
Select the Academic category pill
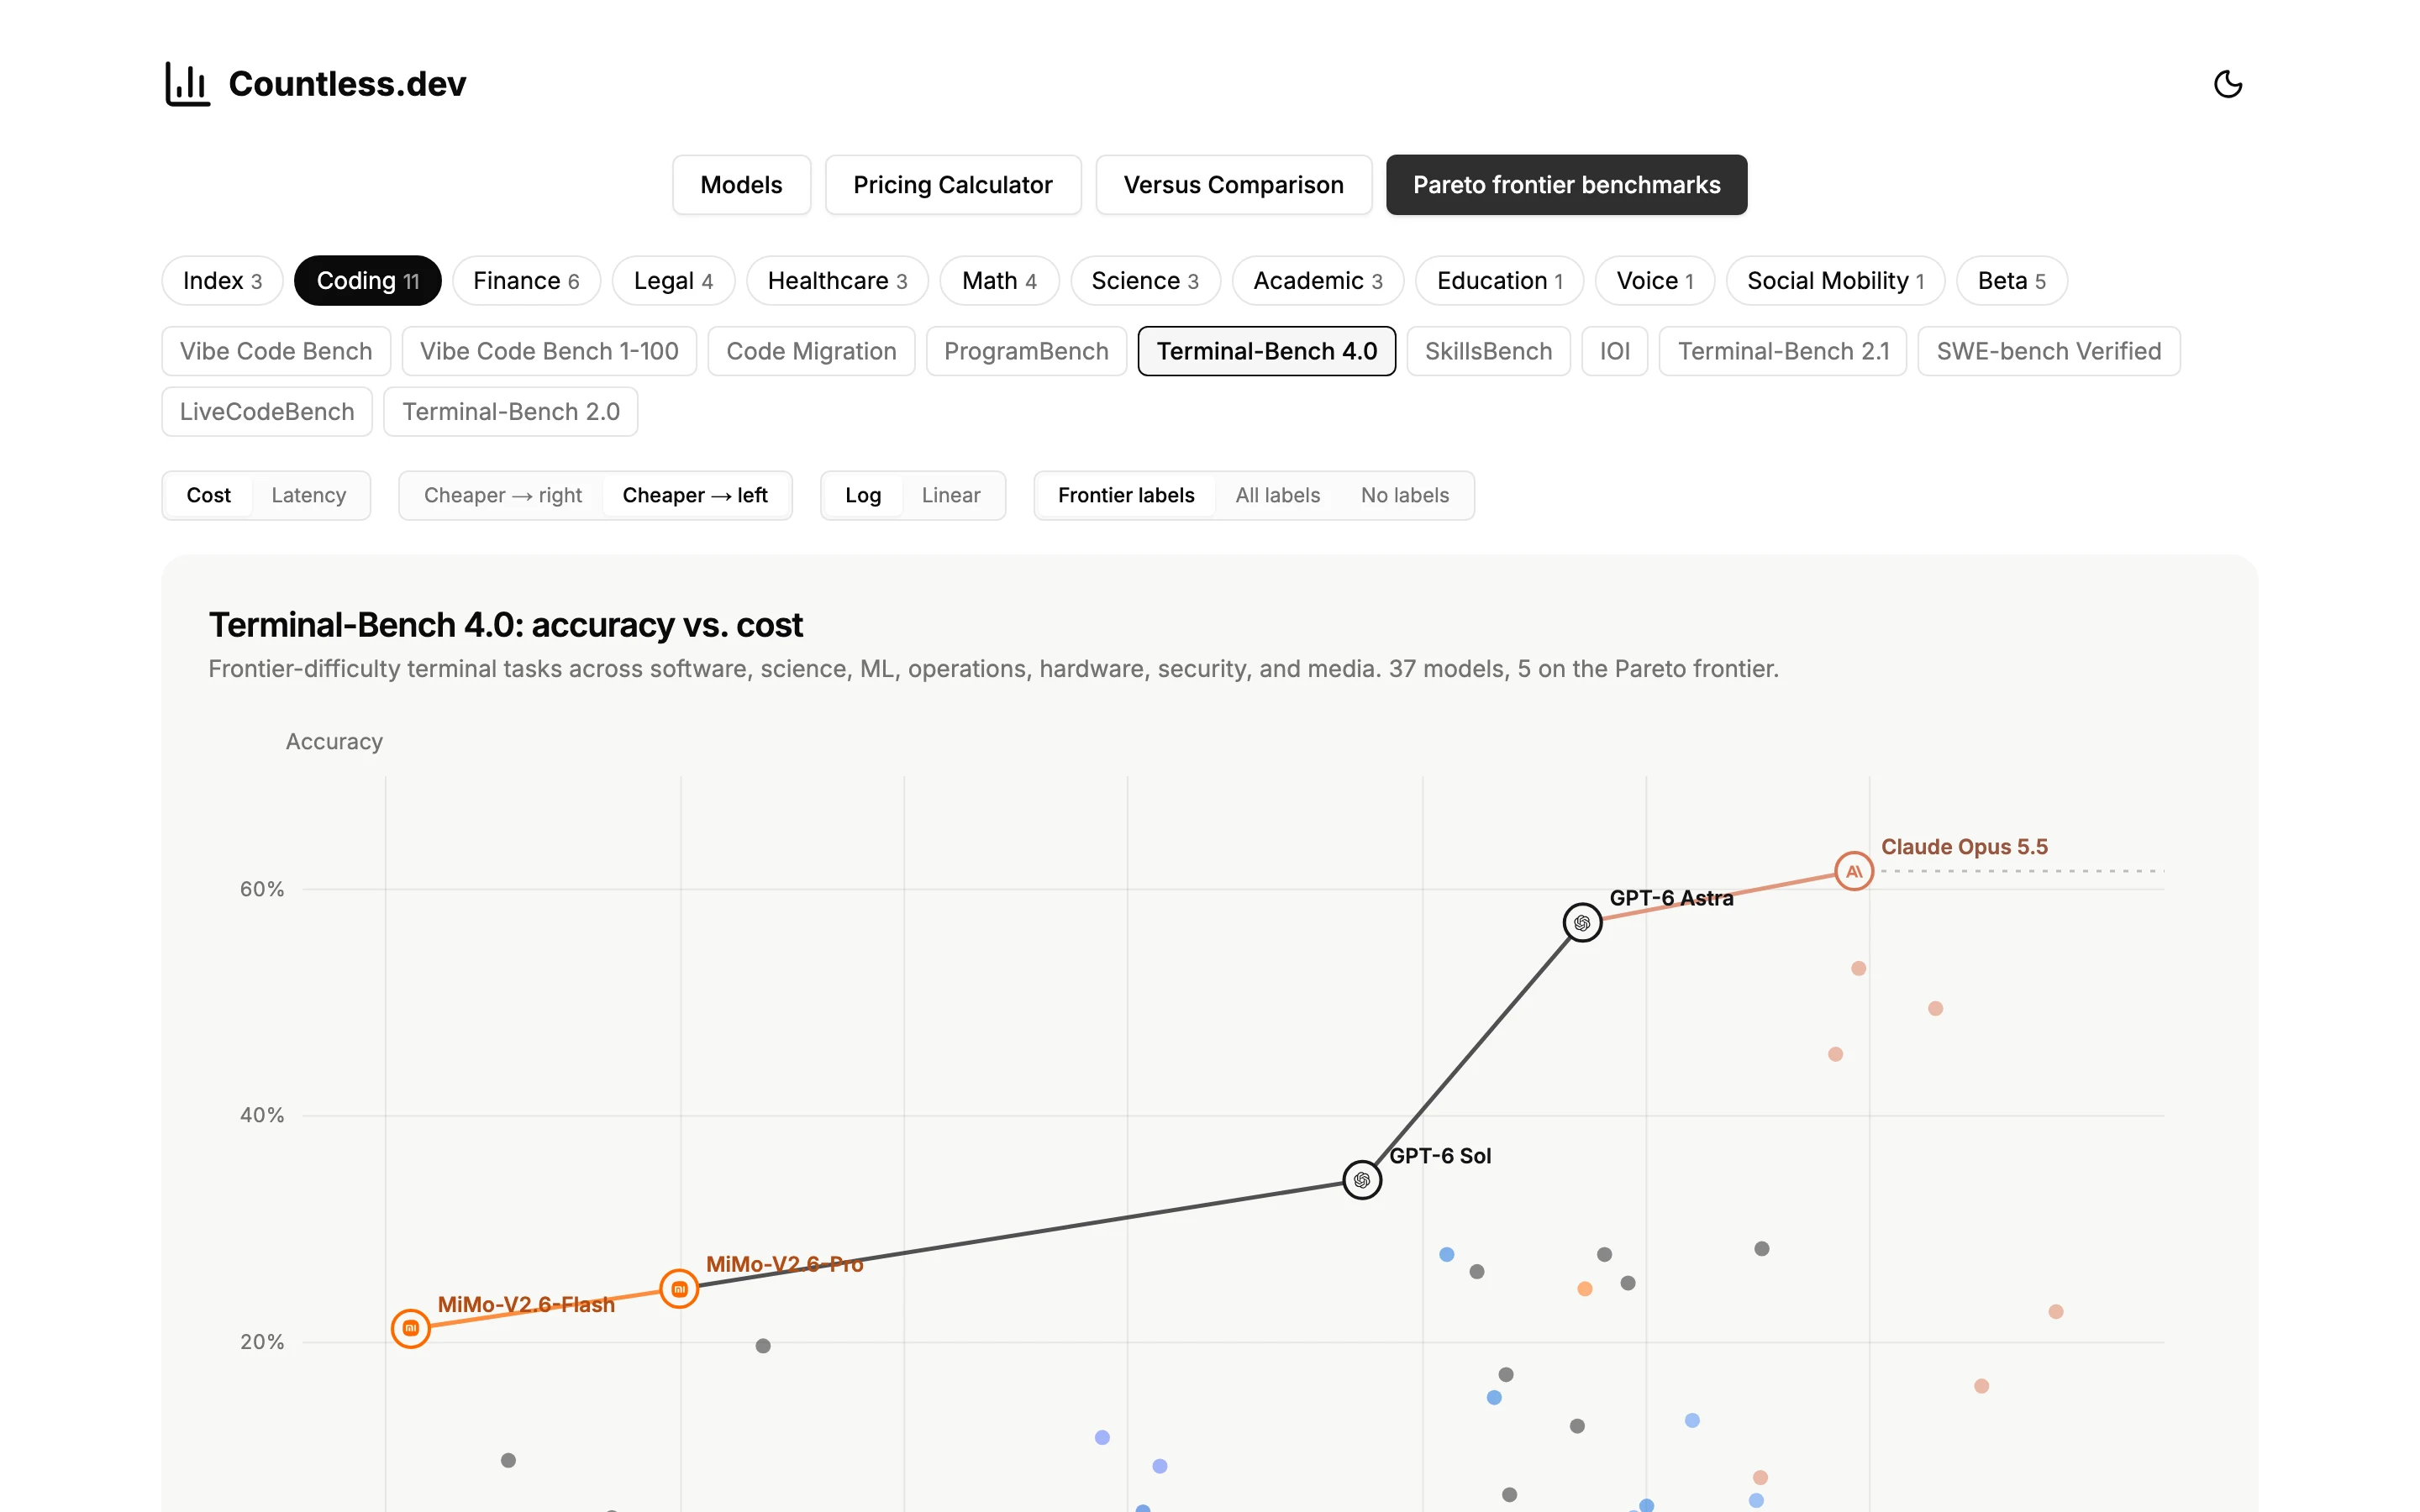coord(1317,281)
